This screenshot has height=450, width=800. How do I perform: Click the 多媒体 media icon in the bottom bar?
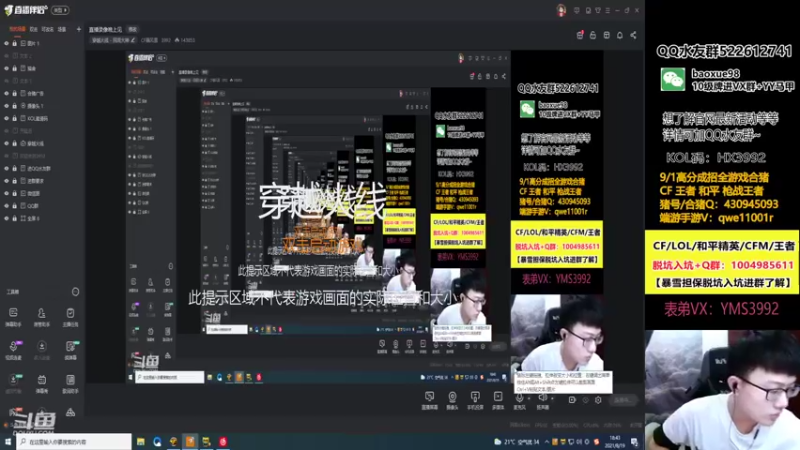point(498,400)
